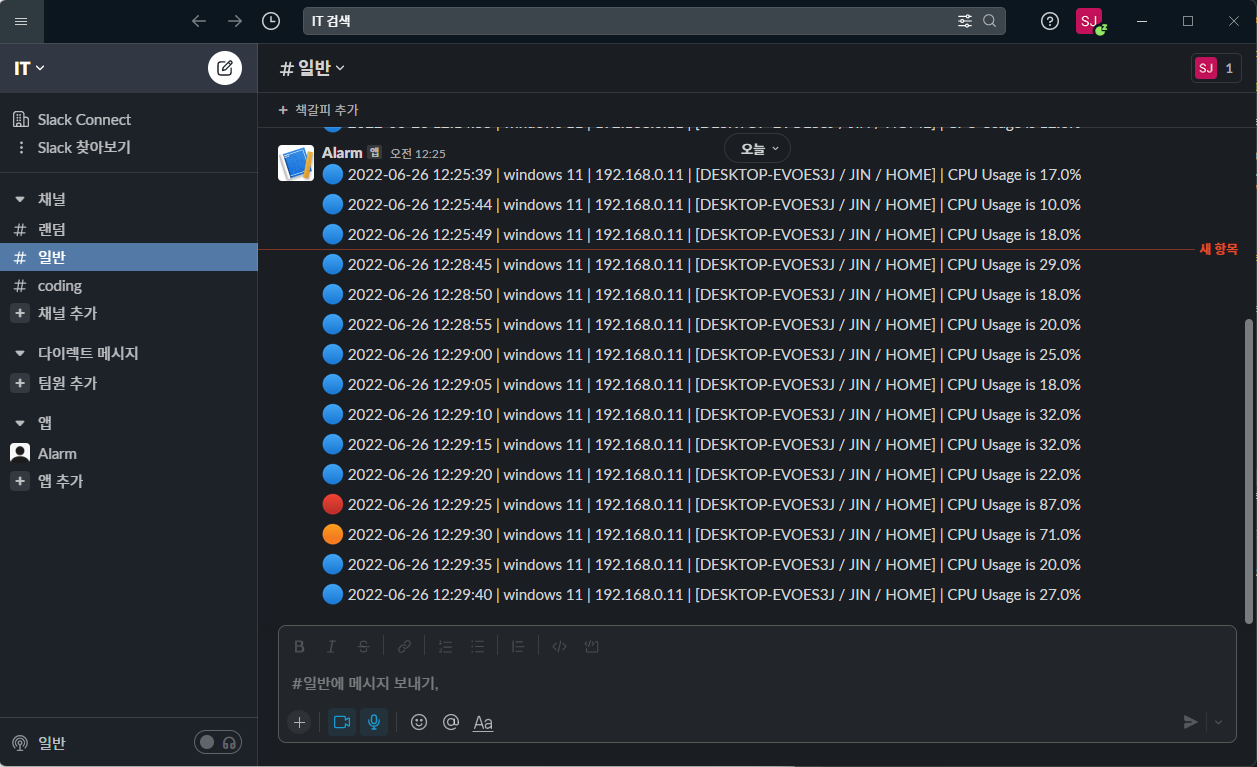1257x767 pixels.
Task: Send the message with arrow icon
Action: coord(1190,722)
